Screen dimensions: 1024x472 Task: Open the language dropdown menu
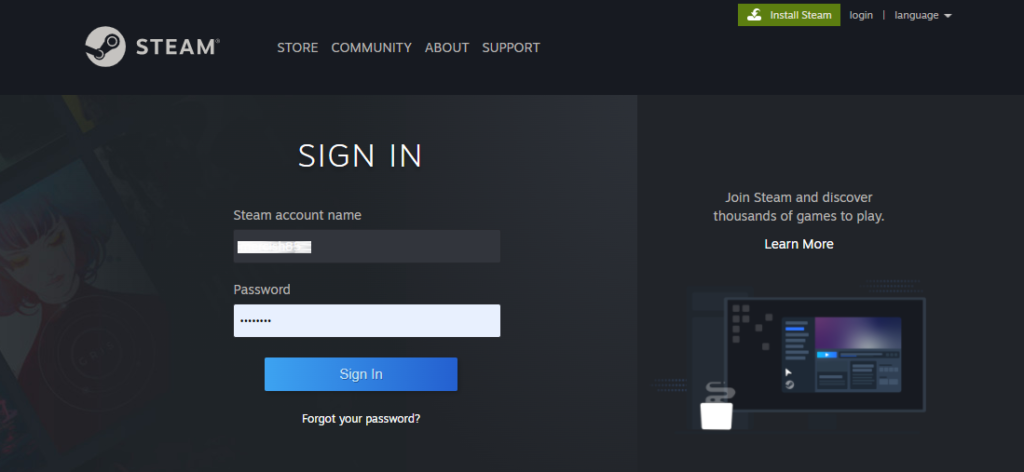pyautogui.click(x=917, y=15)
